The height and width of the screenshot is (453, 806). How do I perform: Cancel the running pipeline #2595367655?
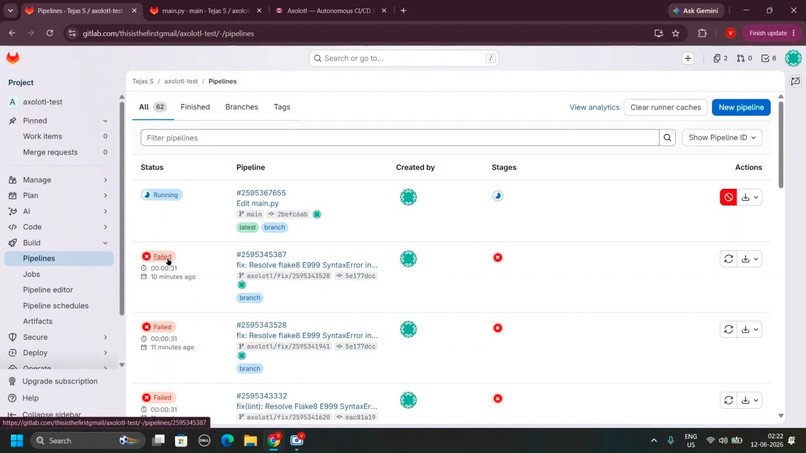pos(728,197)
